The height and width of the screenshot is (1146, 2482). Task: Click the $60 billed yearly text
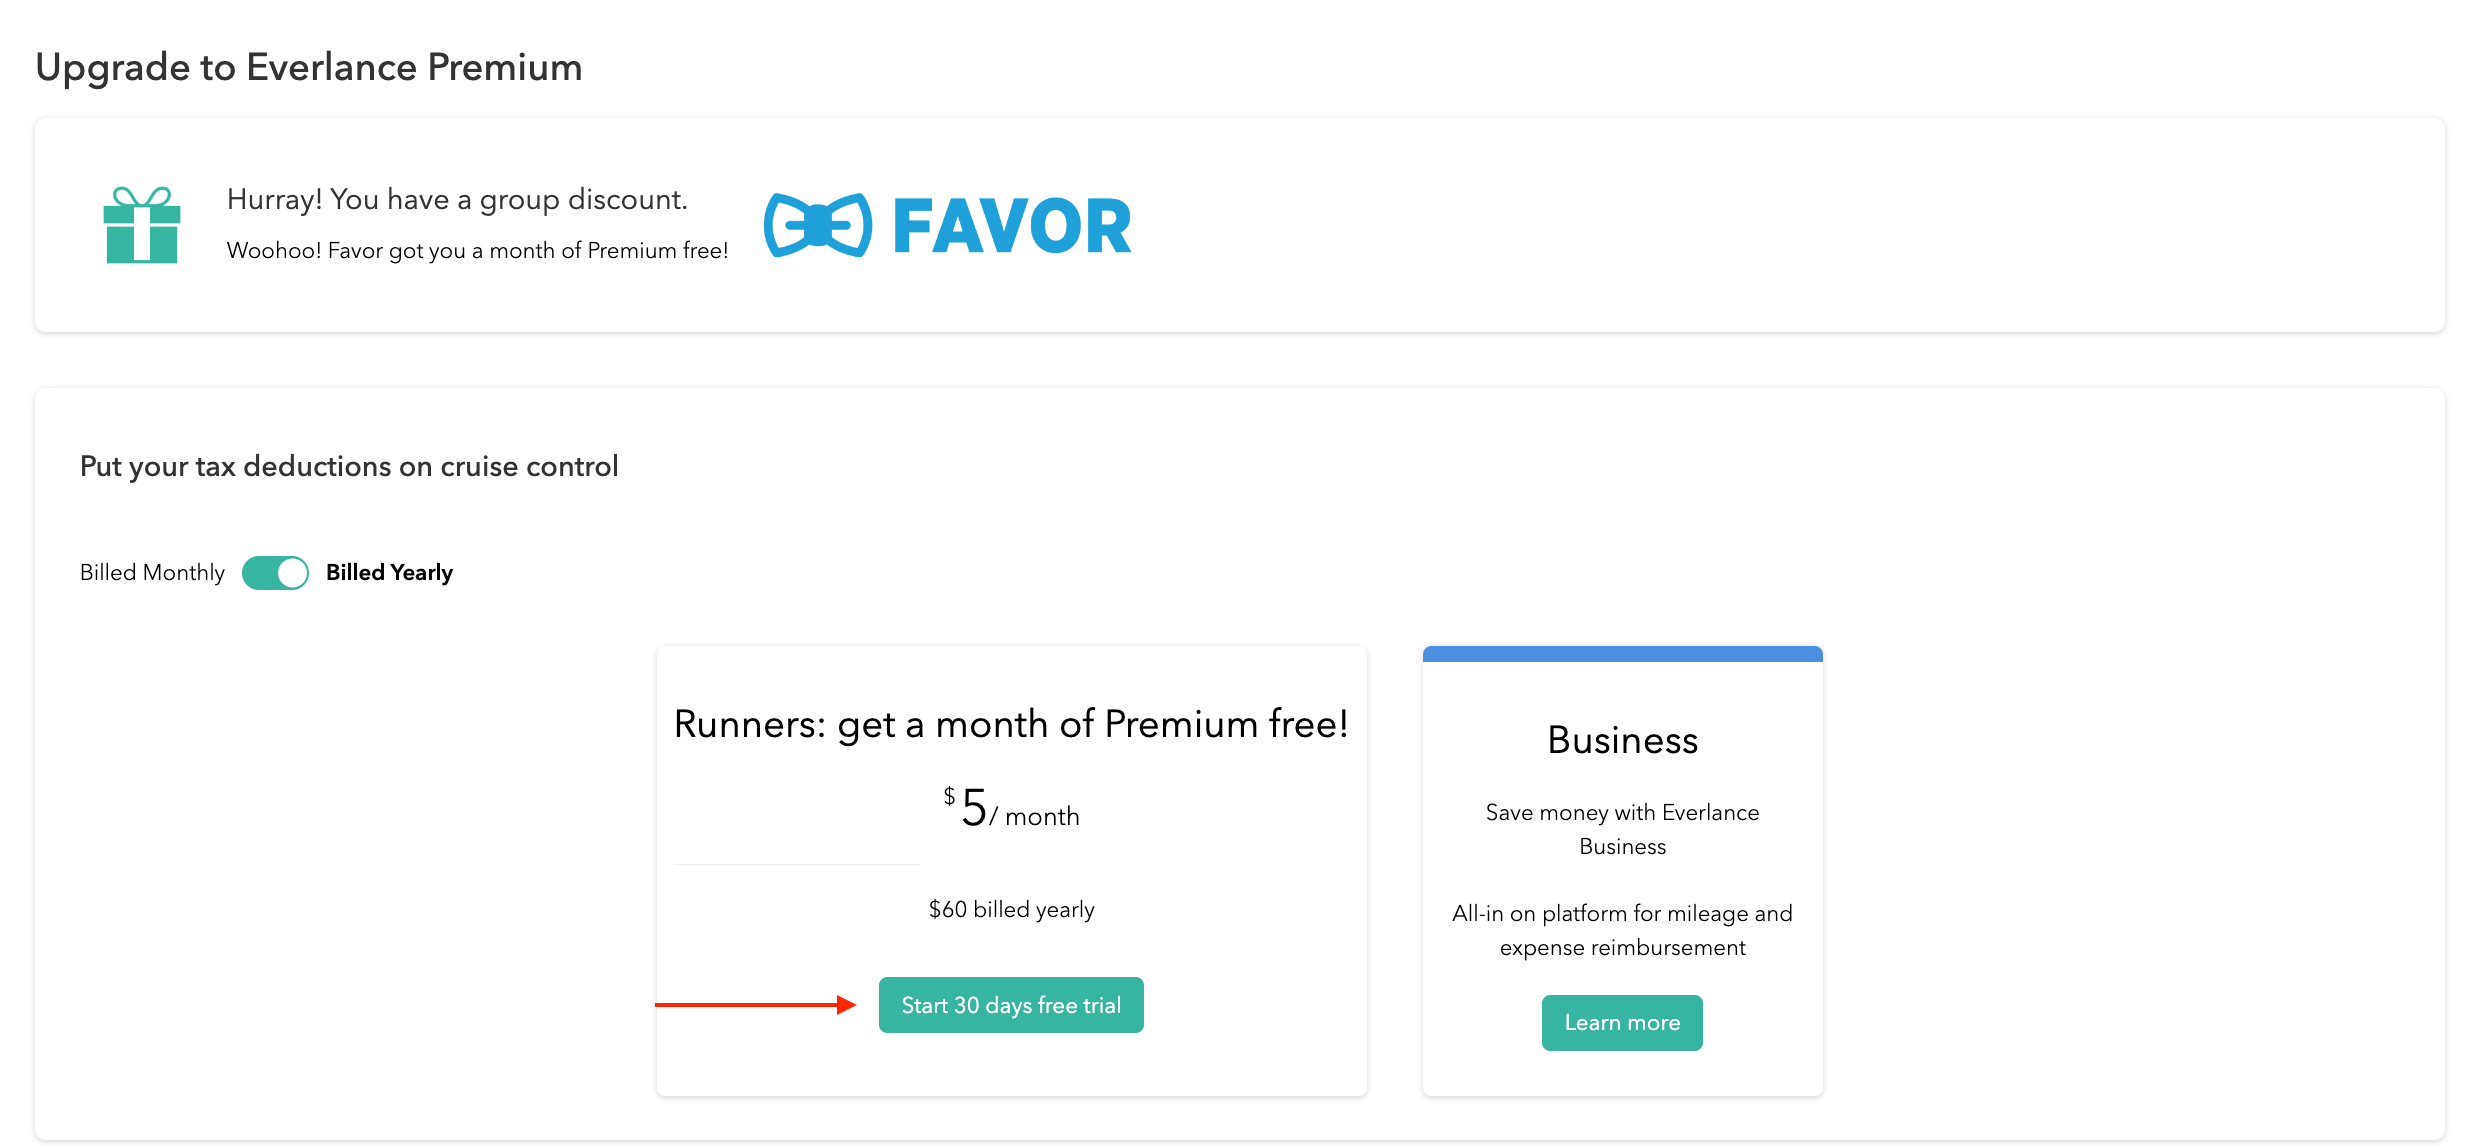[x=1011, y=909]
